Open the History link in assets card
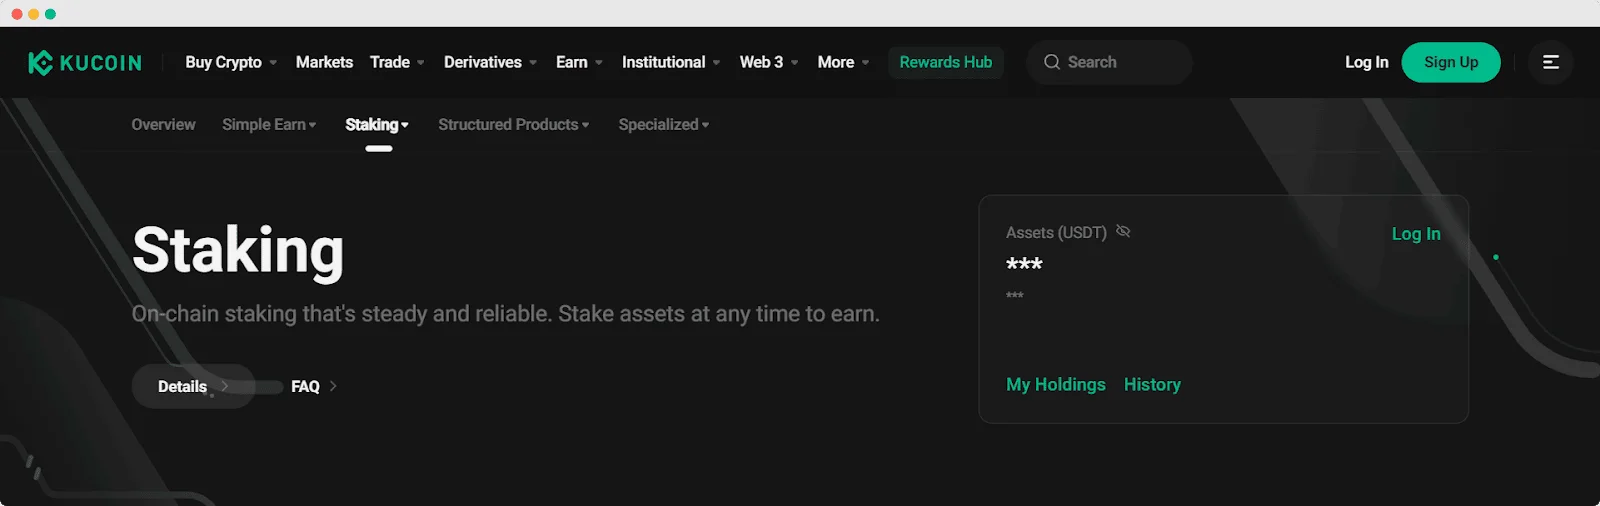The height and width of the screenshot is (506, 1600). click(x=1152, y=385)
